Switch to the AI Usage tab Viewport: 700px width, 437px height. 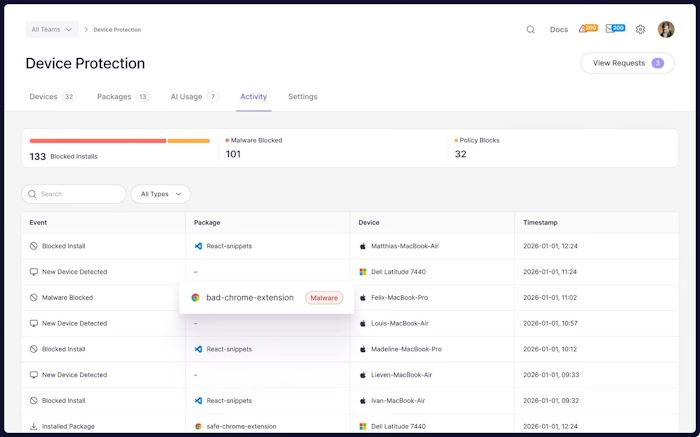[x=195, y=96]
